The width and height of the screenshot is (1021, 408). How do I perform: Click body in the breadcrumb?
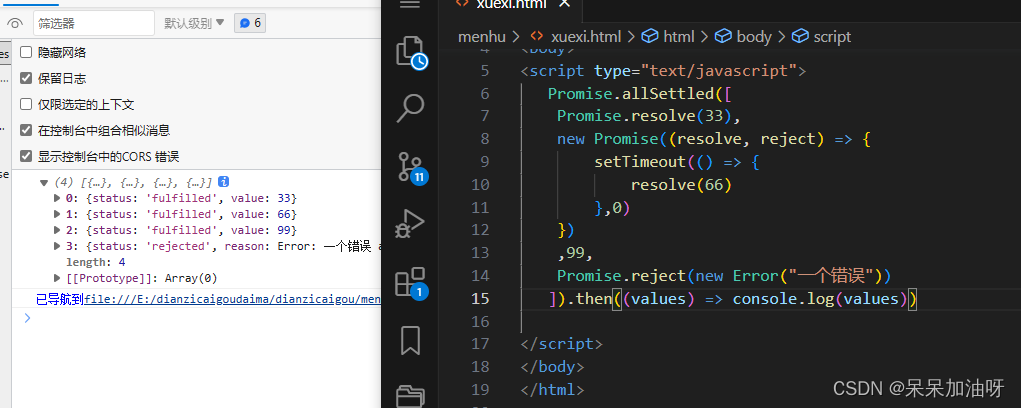click(754, 36)
